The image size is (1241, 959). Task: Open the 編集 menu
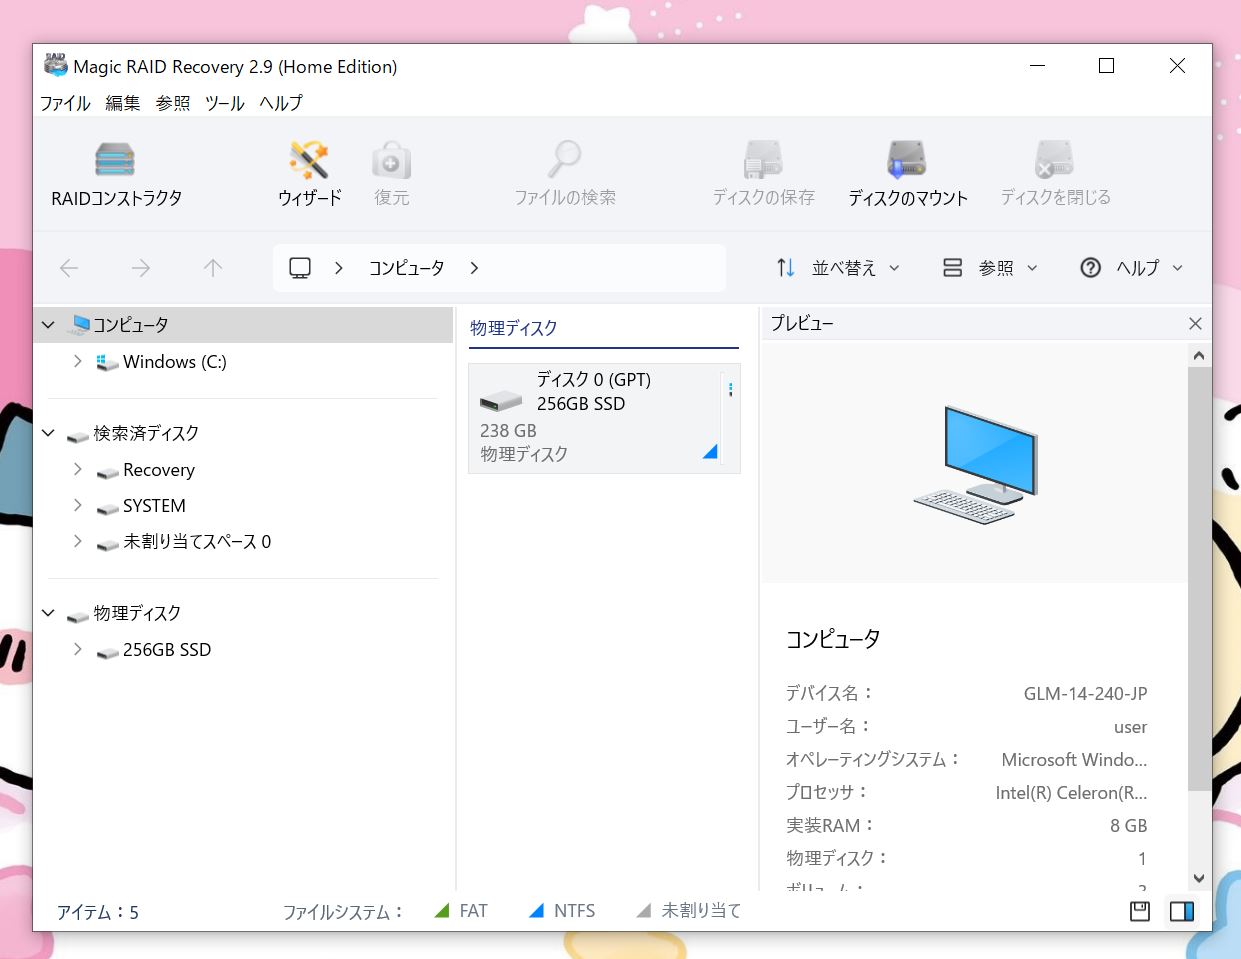pyautogui.click(x=123, y=103)
